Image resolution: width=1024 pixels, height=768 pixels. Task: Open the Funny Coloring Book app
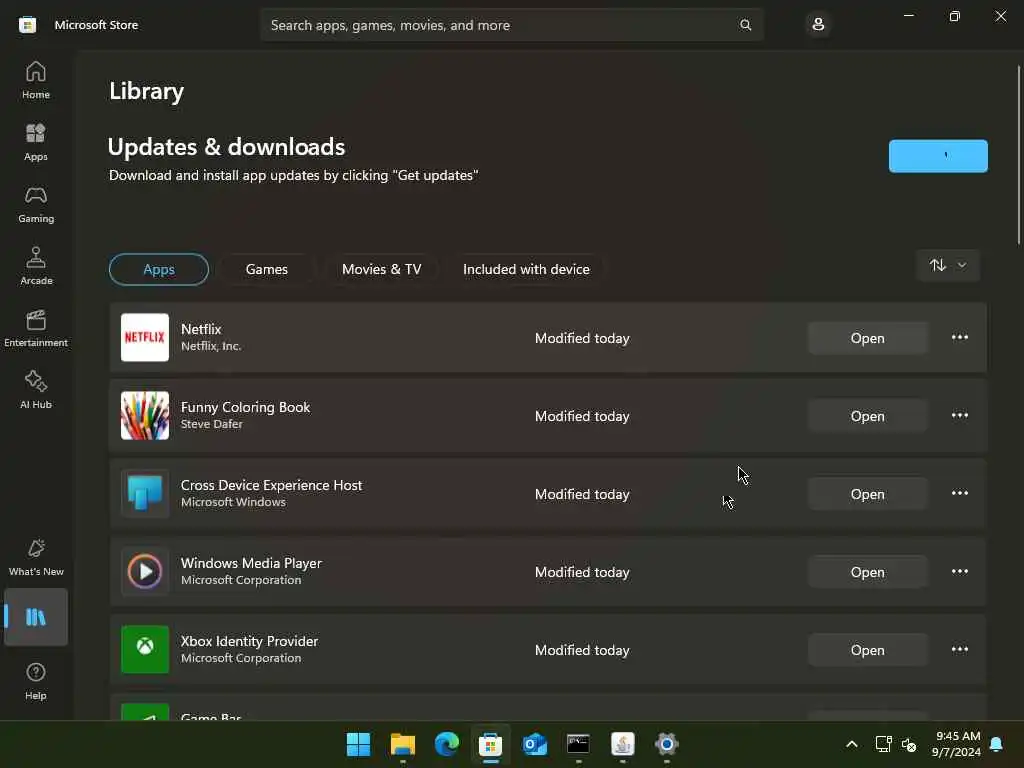867,416
